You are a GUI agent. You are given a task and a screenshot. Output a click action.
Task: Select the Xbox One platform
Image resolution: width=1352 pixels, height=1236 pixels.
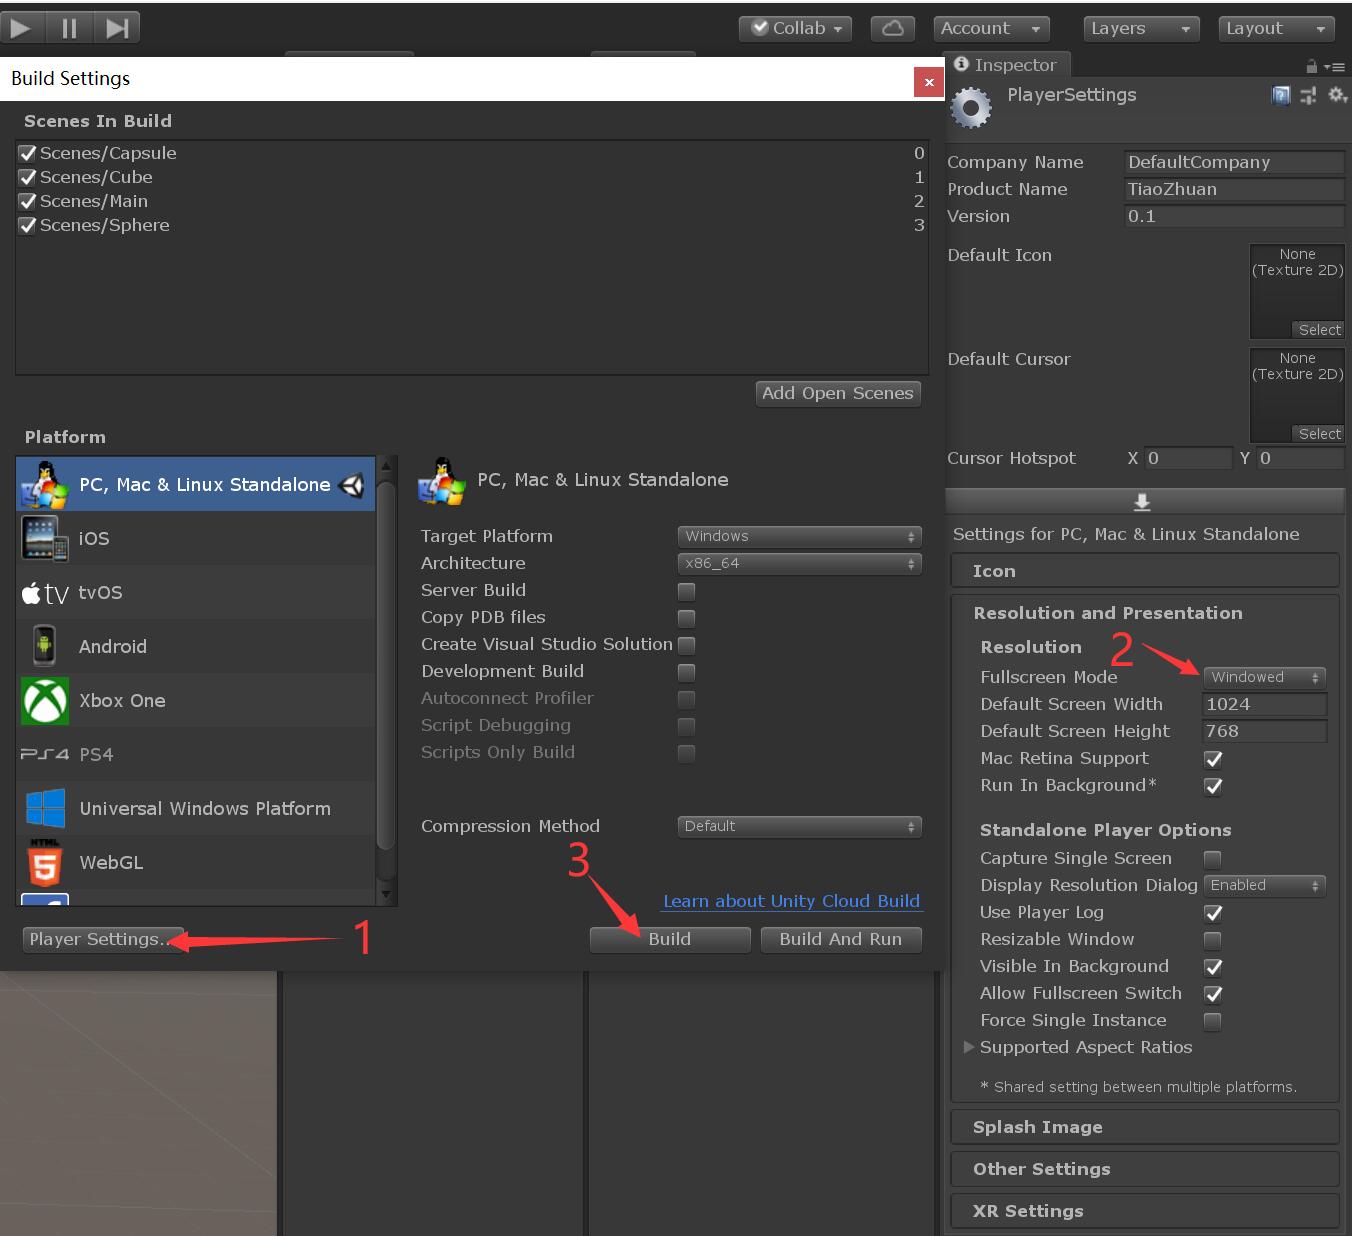(x=196, y=700)
